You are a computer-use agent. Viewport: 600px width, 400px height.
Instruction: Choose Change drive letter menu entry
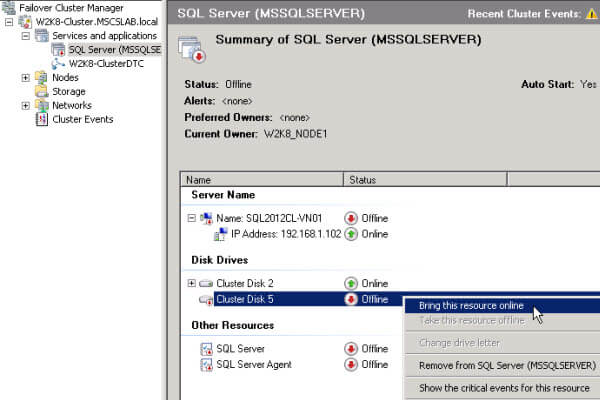(x=502, y=343)
